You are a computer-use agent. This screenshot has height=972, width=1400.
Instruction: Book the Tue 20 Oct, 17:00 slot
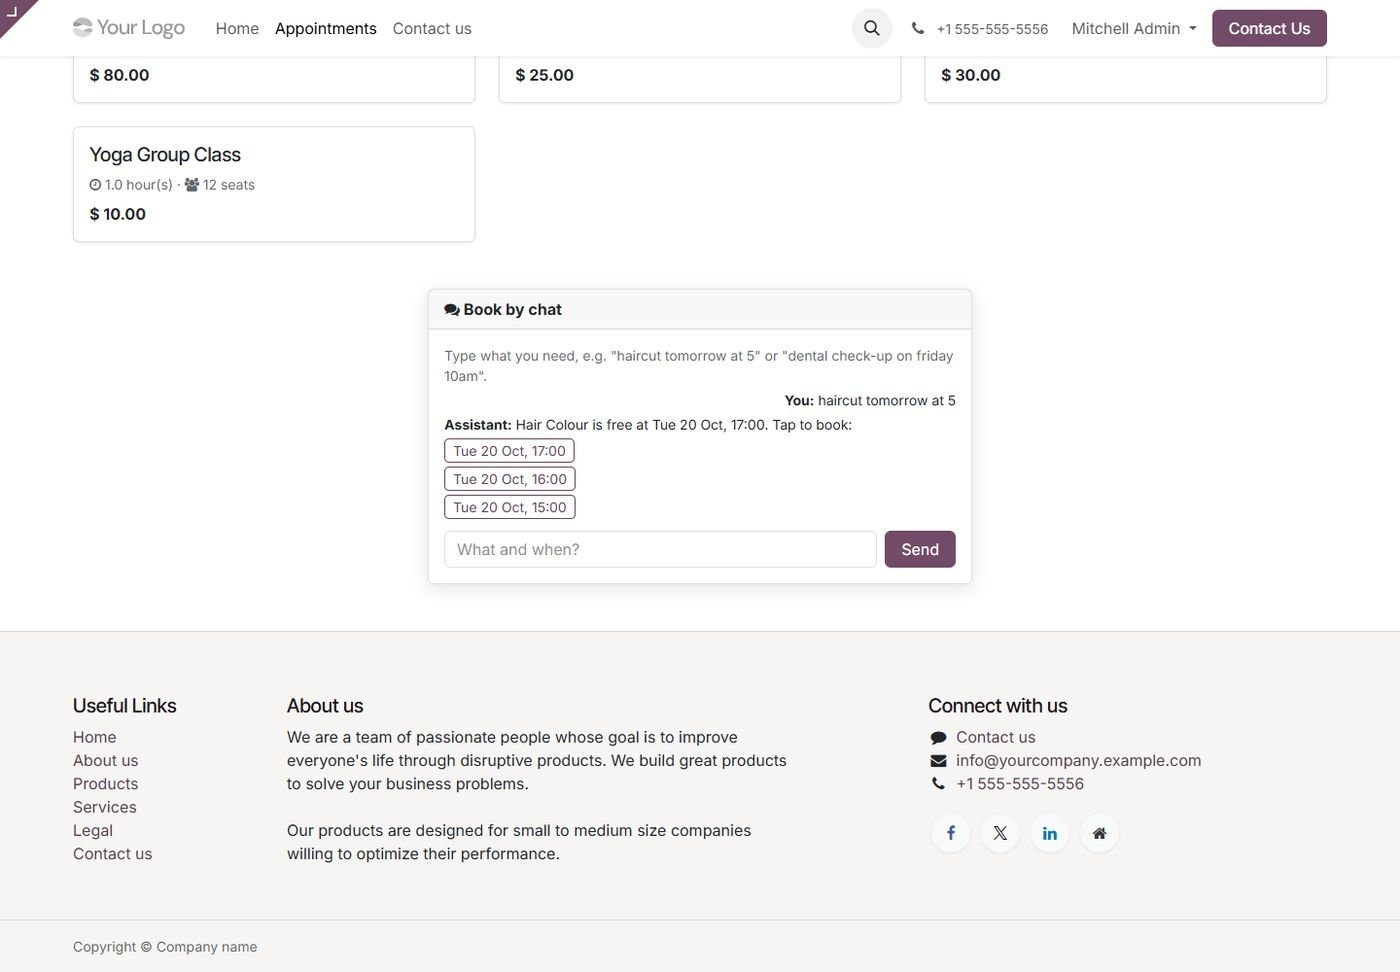(509, 451)
